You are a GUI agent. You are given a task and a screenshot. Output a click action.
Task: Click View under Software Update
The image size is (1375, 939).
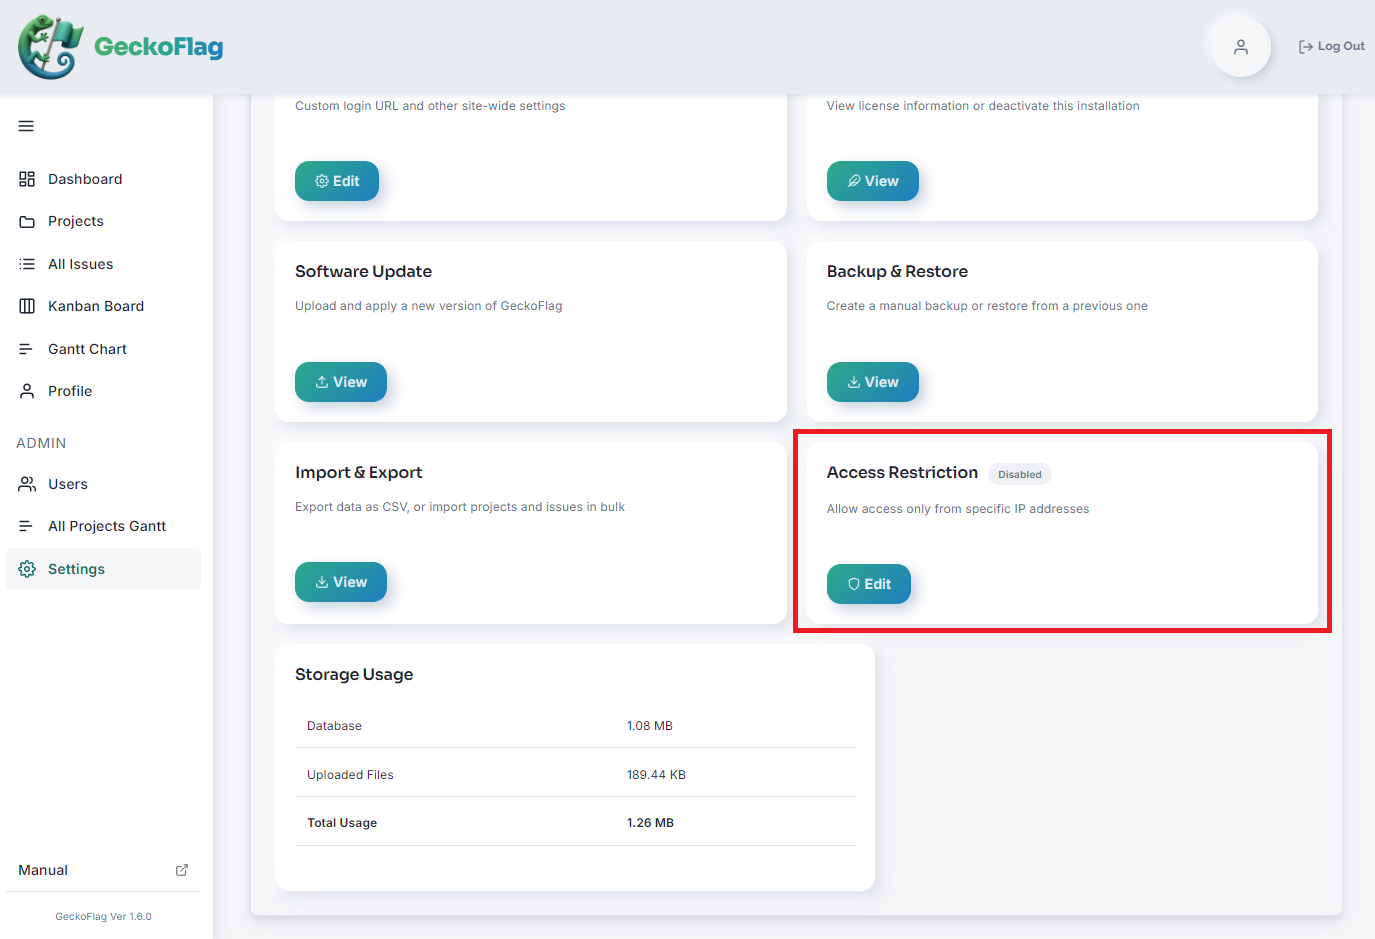tap(341, 382)
